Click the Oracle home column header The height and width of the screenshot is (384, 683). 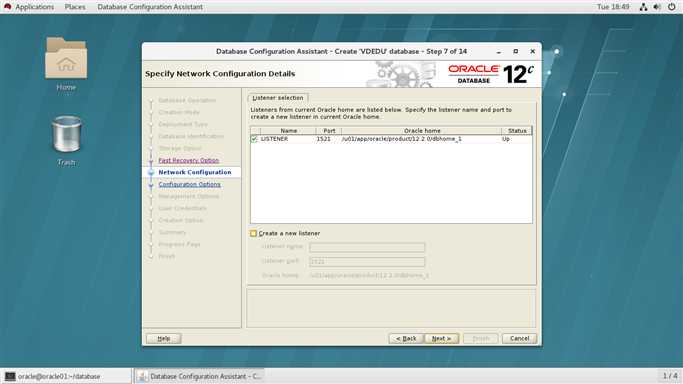point(422,131)
